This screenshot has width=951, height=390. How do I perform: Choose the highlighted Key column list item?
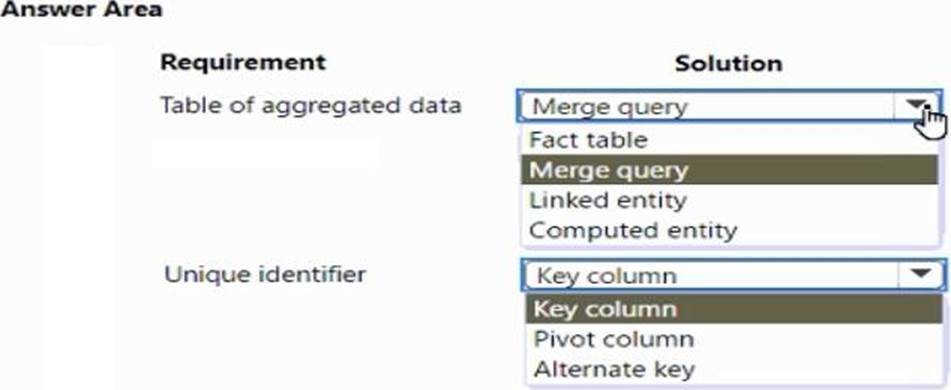pyautogui.click(x=733, y=309)
